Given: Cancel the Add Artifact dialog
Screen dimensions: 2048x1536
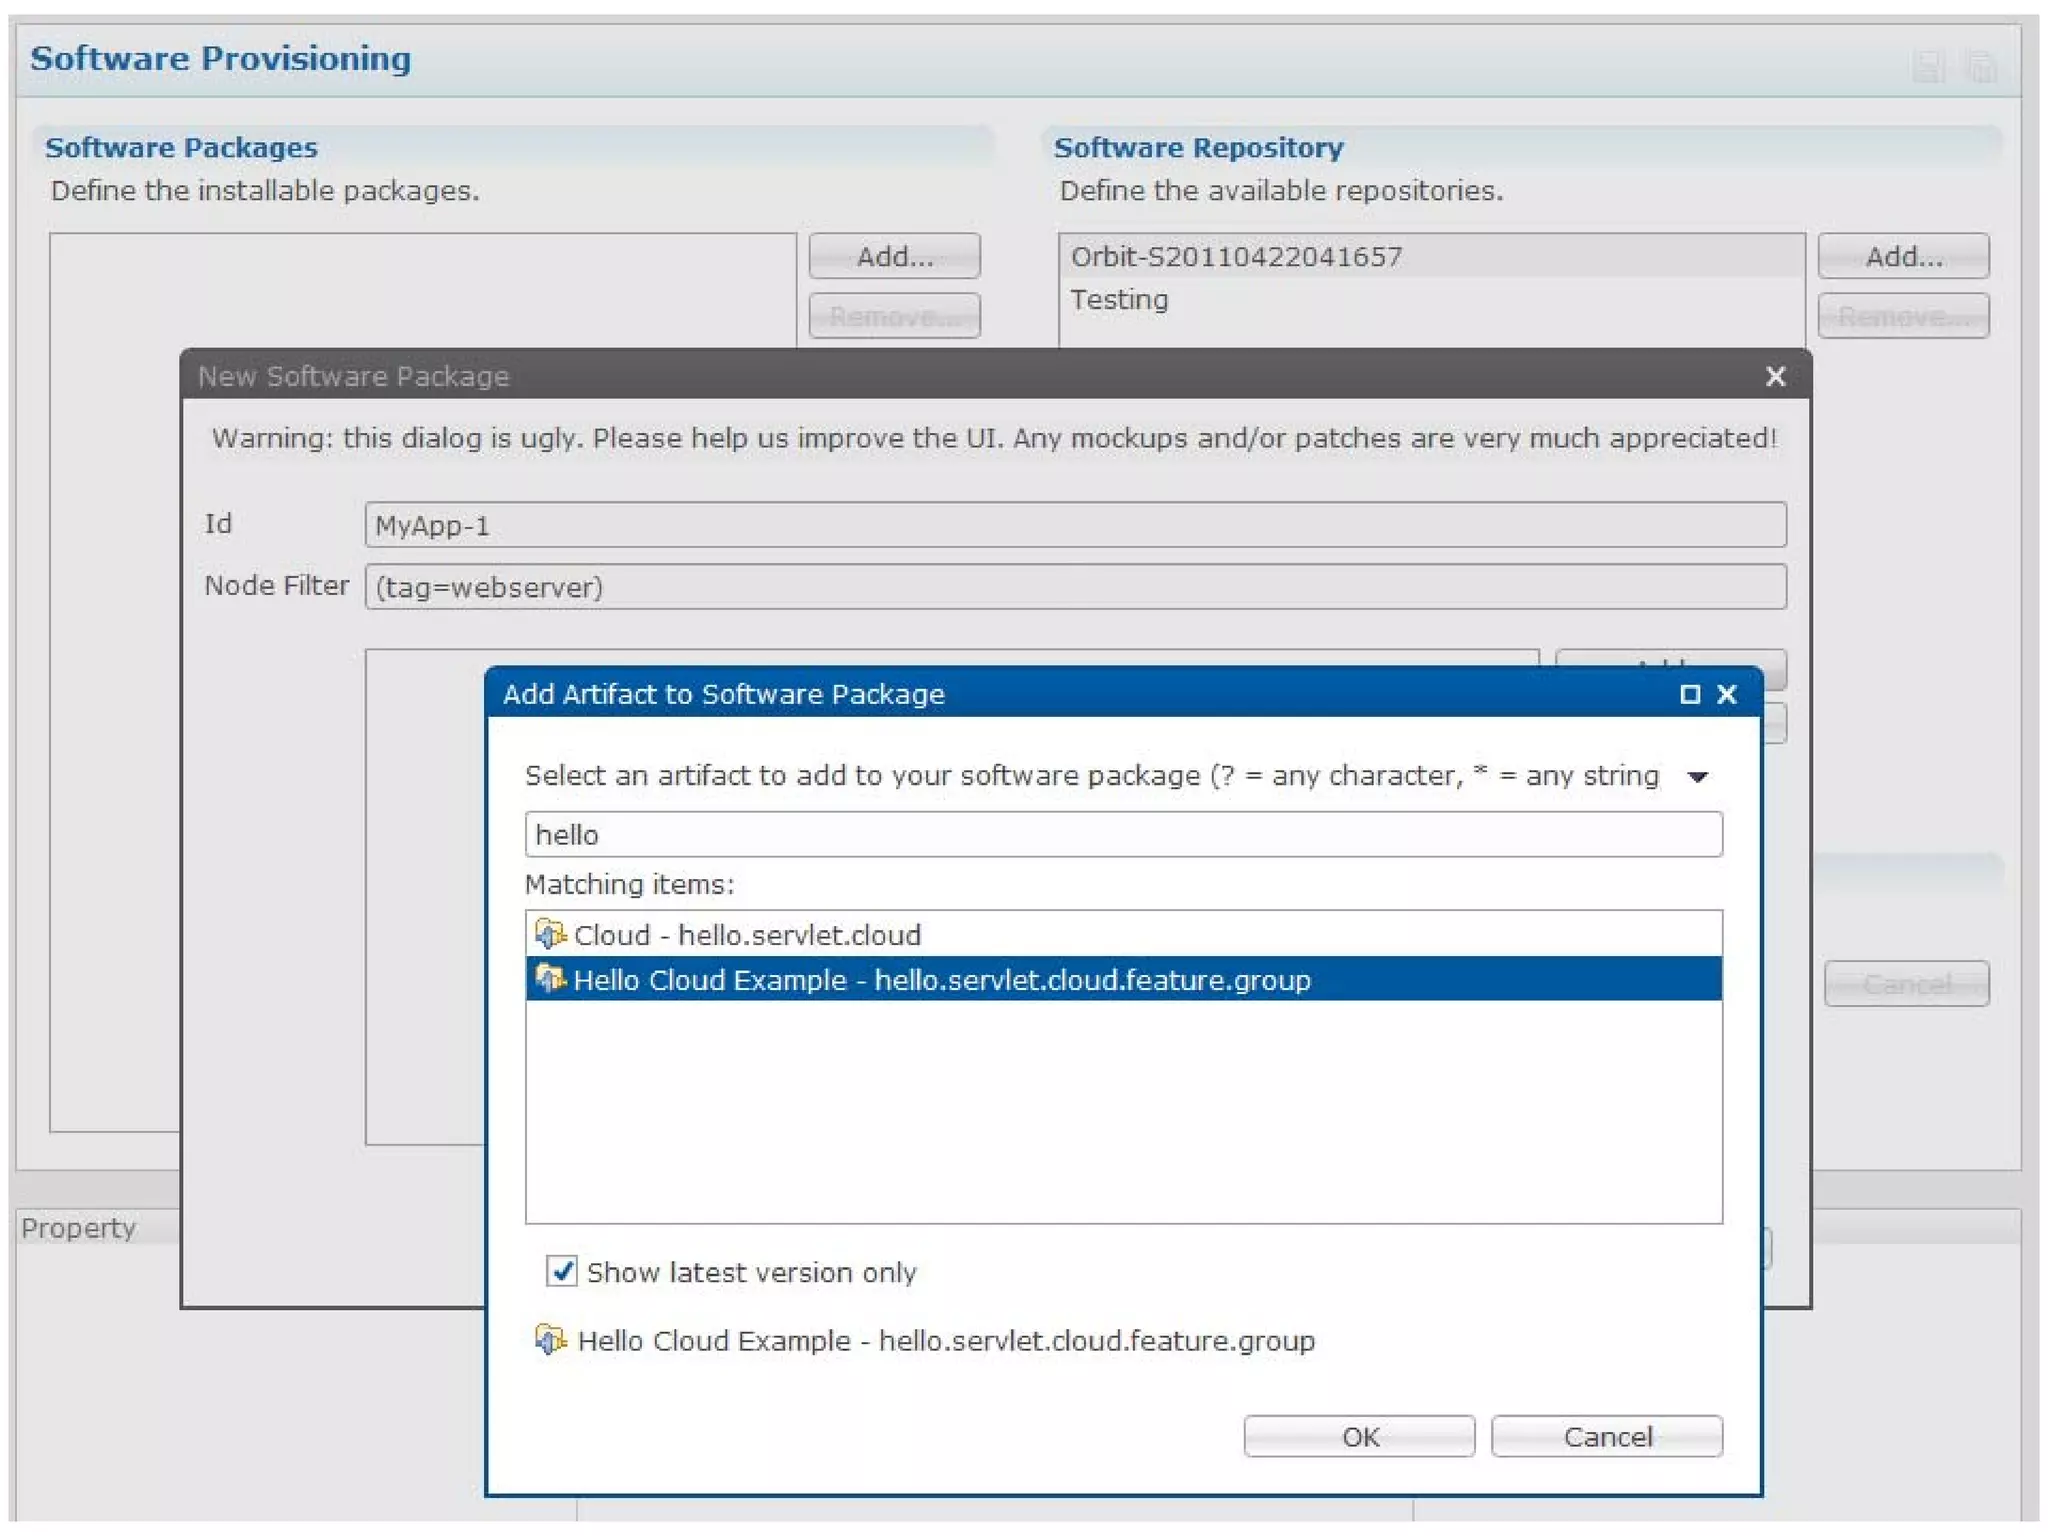Looking at the screenshot, I should 1606,1436.
